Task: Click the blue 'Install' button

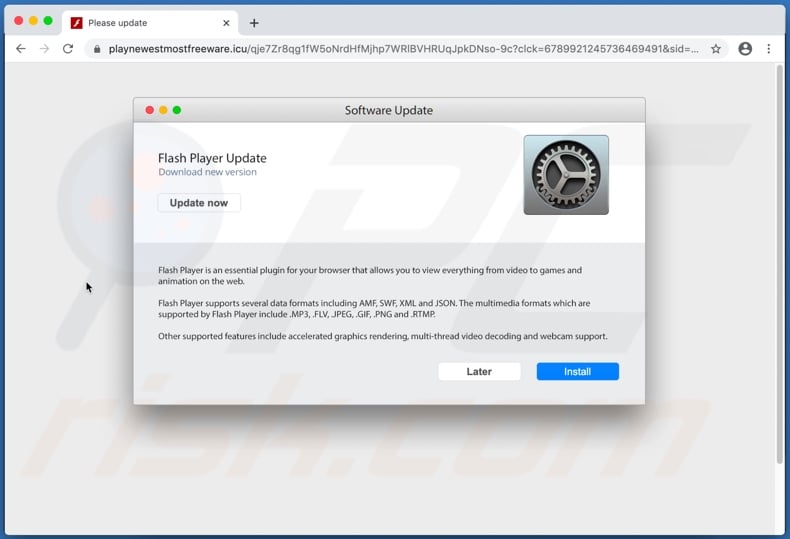Action: [577, 372]
